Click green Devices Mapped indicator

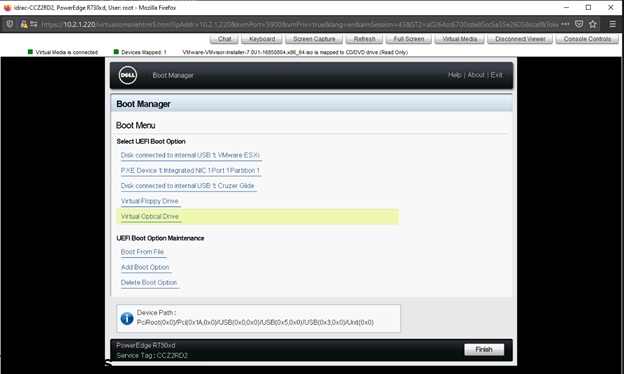click(116, 52)
